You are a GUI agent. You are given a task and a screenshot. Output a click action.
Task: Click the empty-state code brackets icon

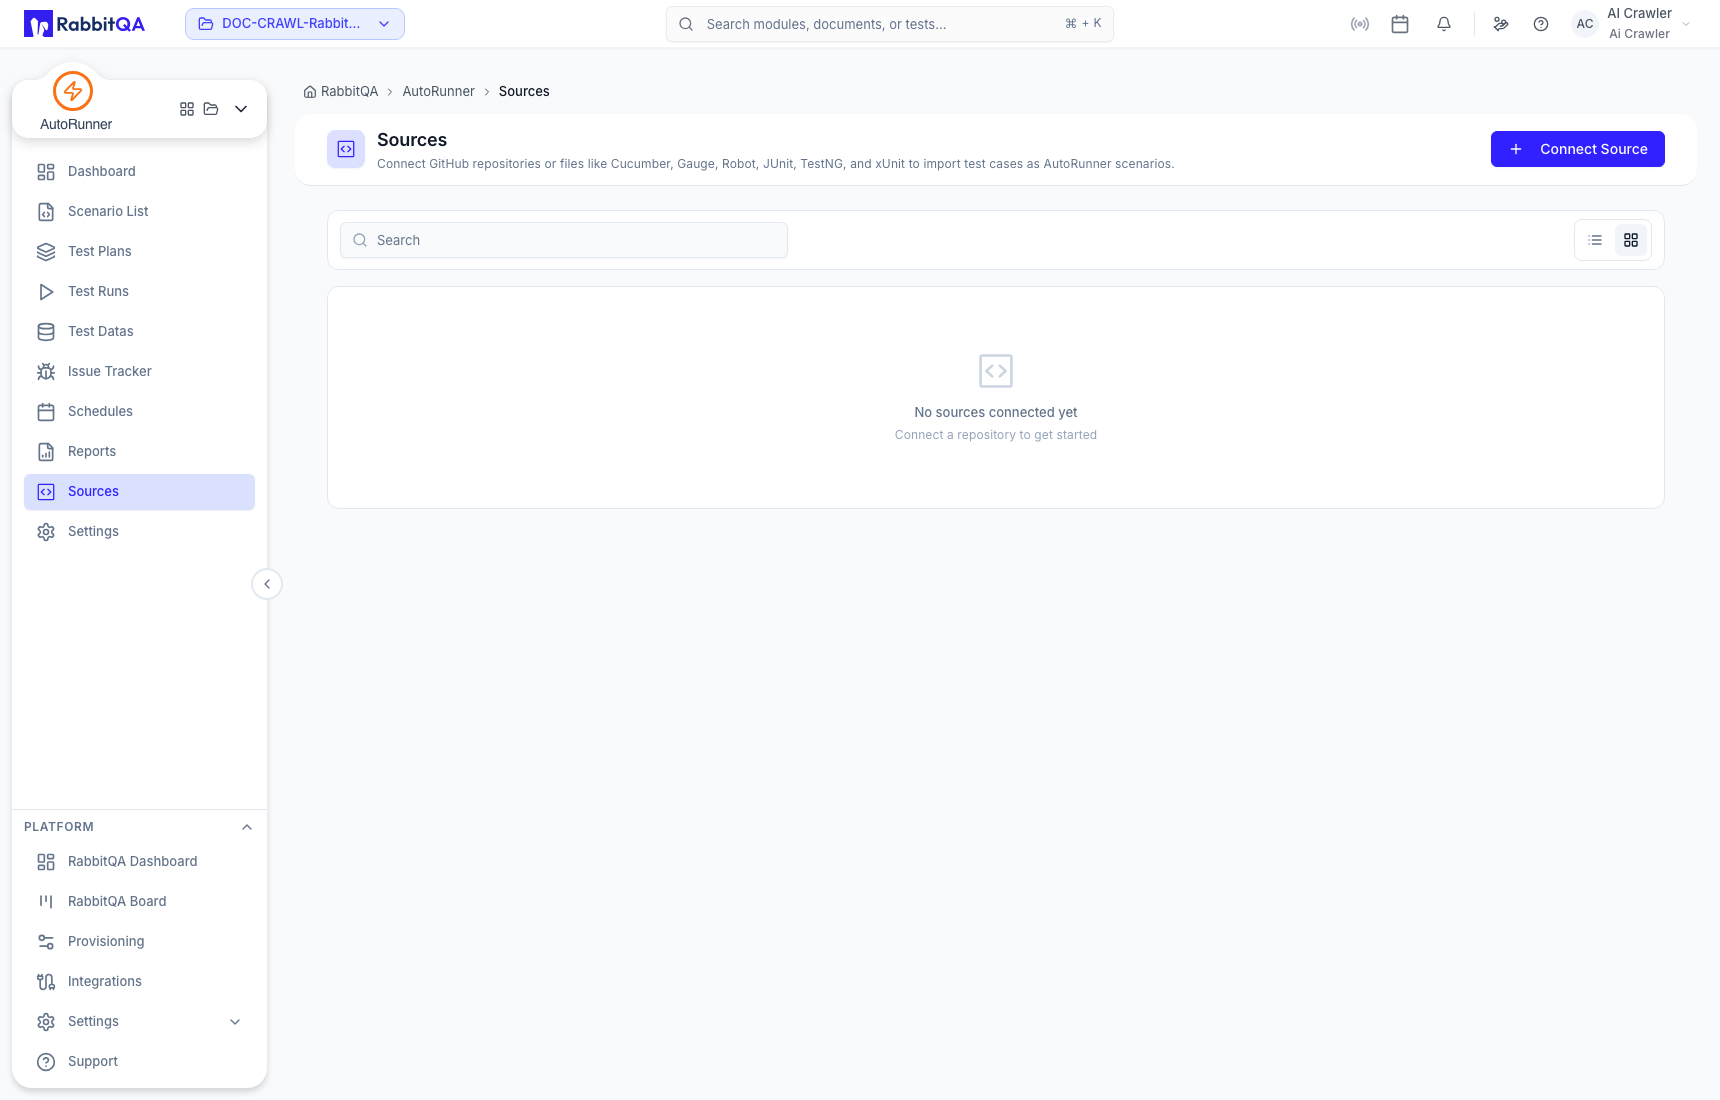tap(996, 371)
